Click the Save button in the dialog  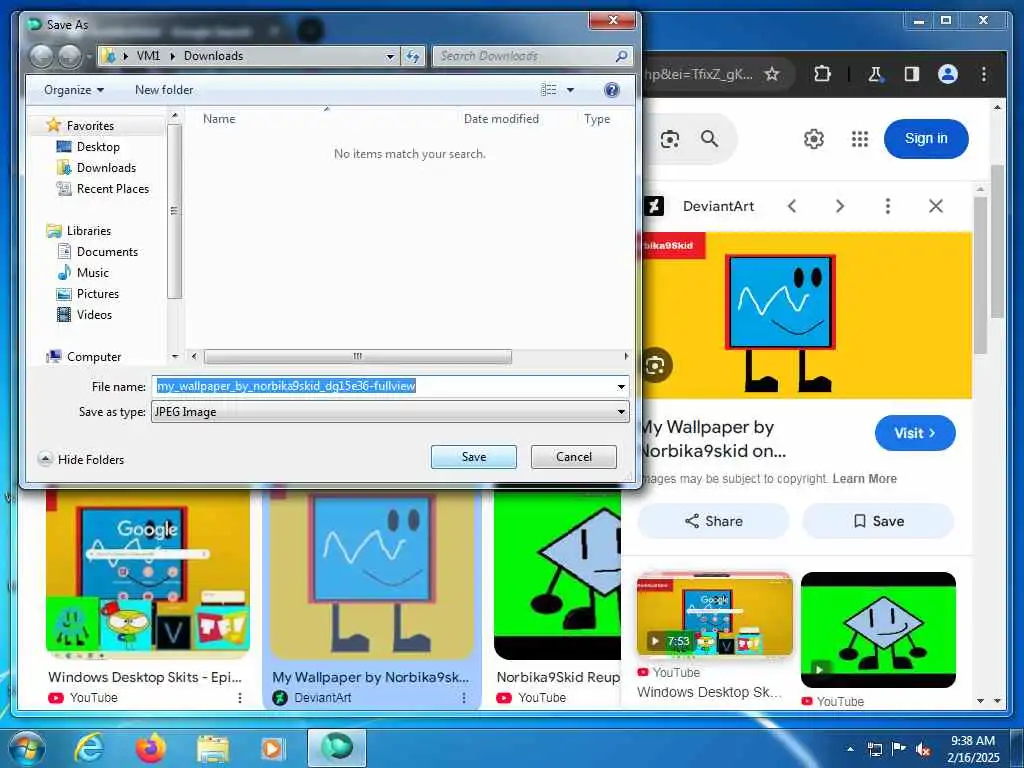[x=473, y=456]
